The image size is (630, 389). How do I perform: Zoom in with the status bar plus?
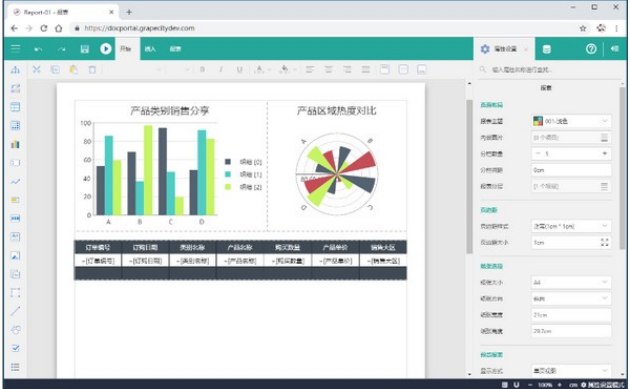tap(559, 385)
